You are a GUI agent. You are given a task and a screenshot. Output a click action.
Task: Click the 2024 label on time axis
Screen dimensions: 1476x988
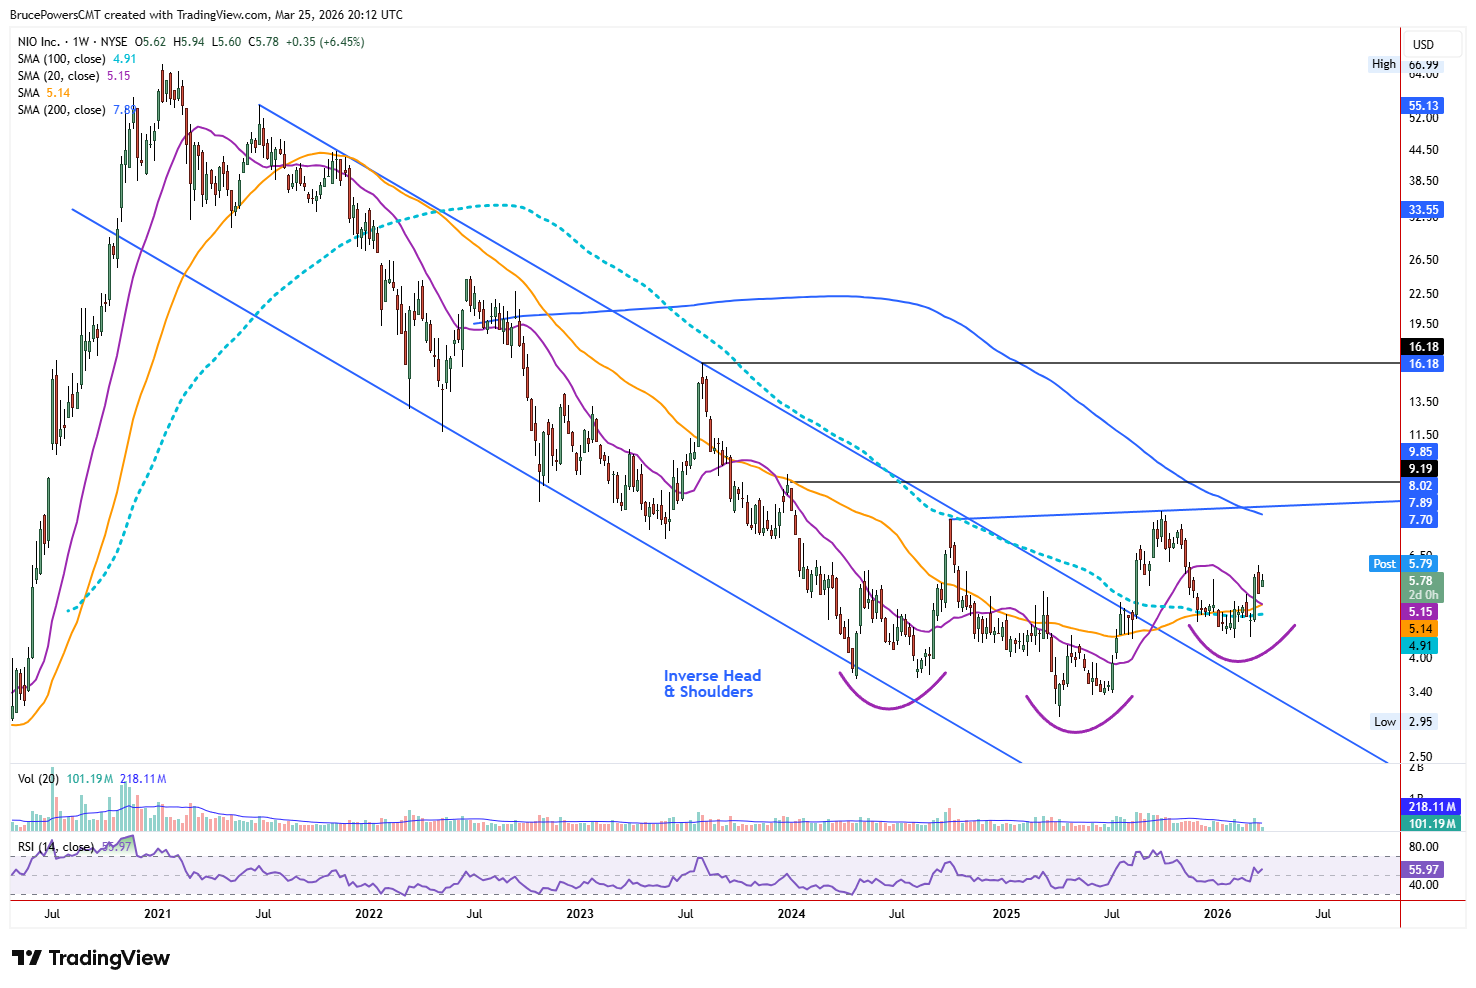[792, 914]
